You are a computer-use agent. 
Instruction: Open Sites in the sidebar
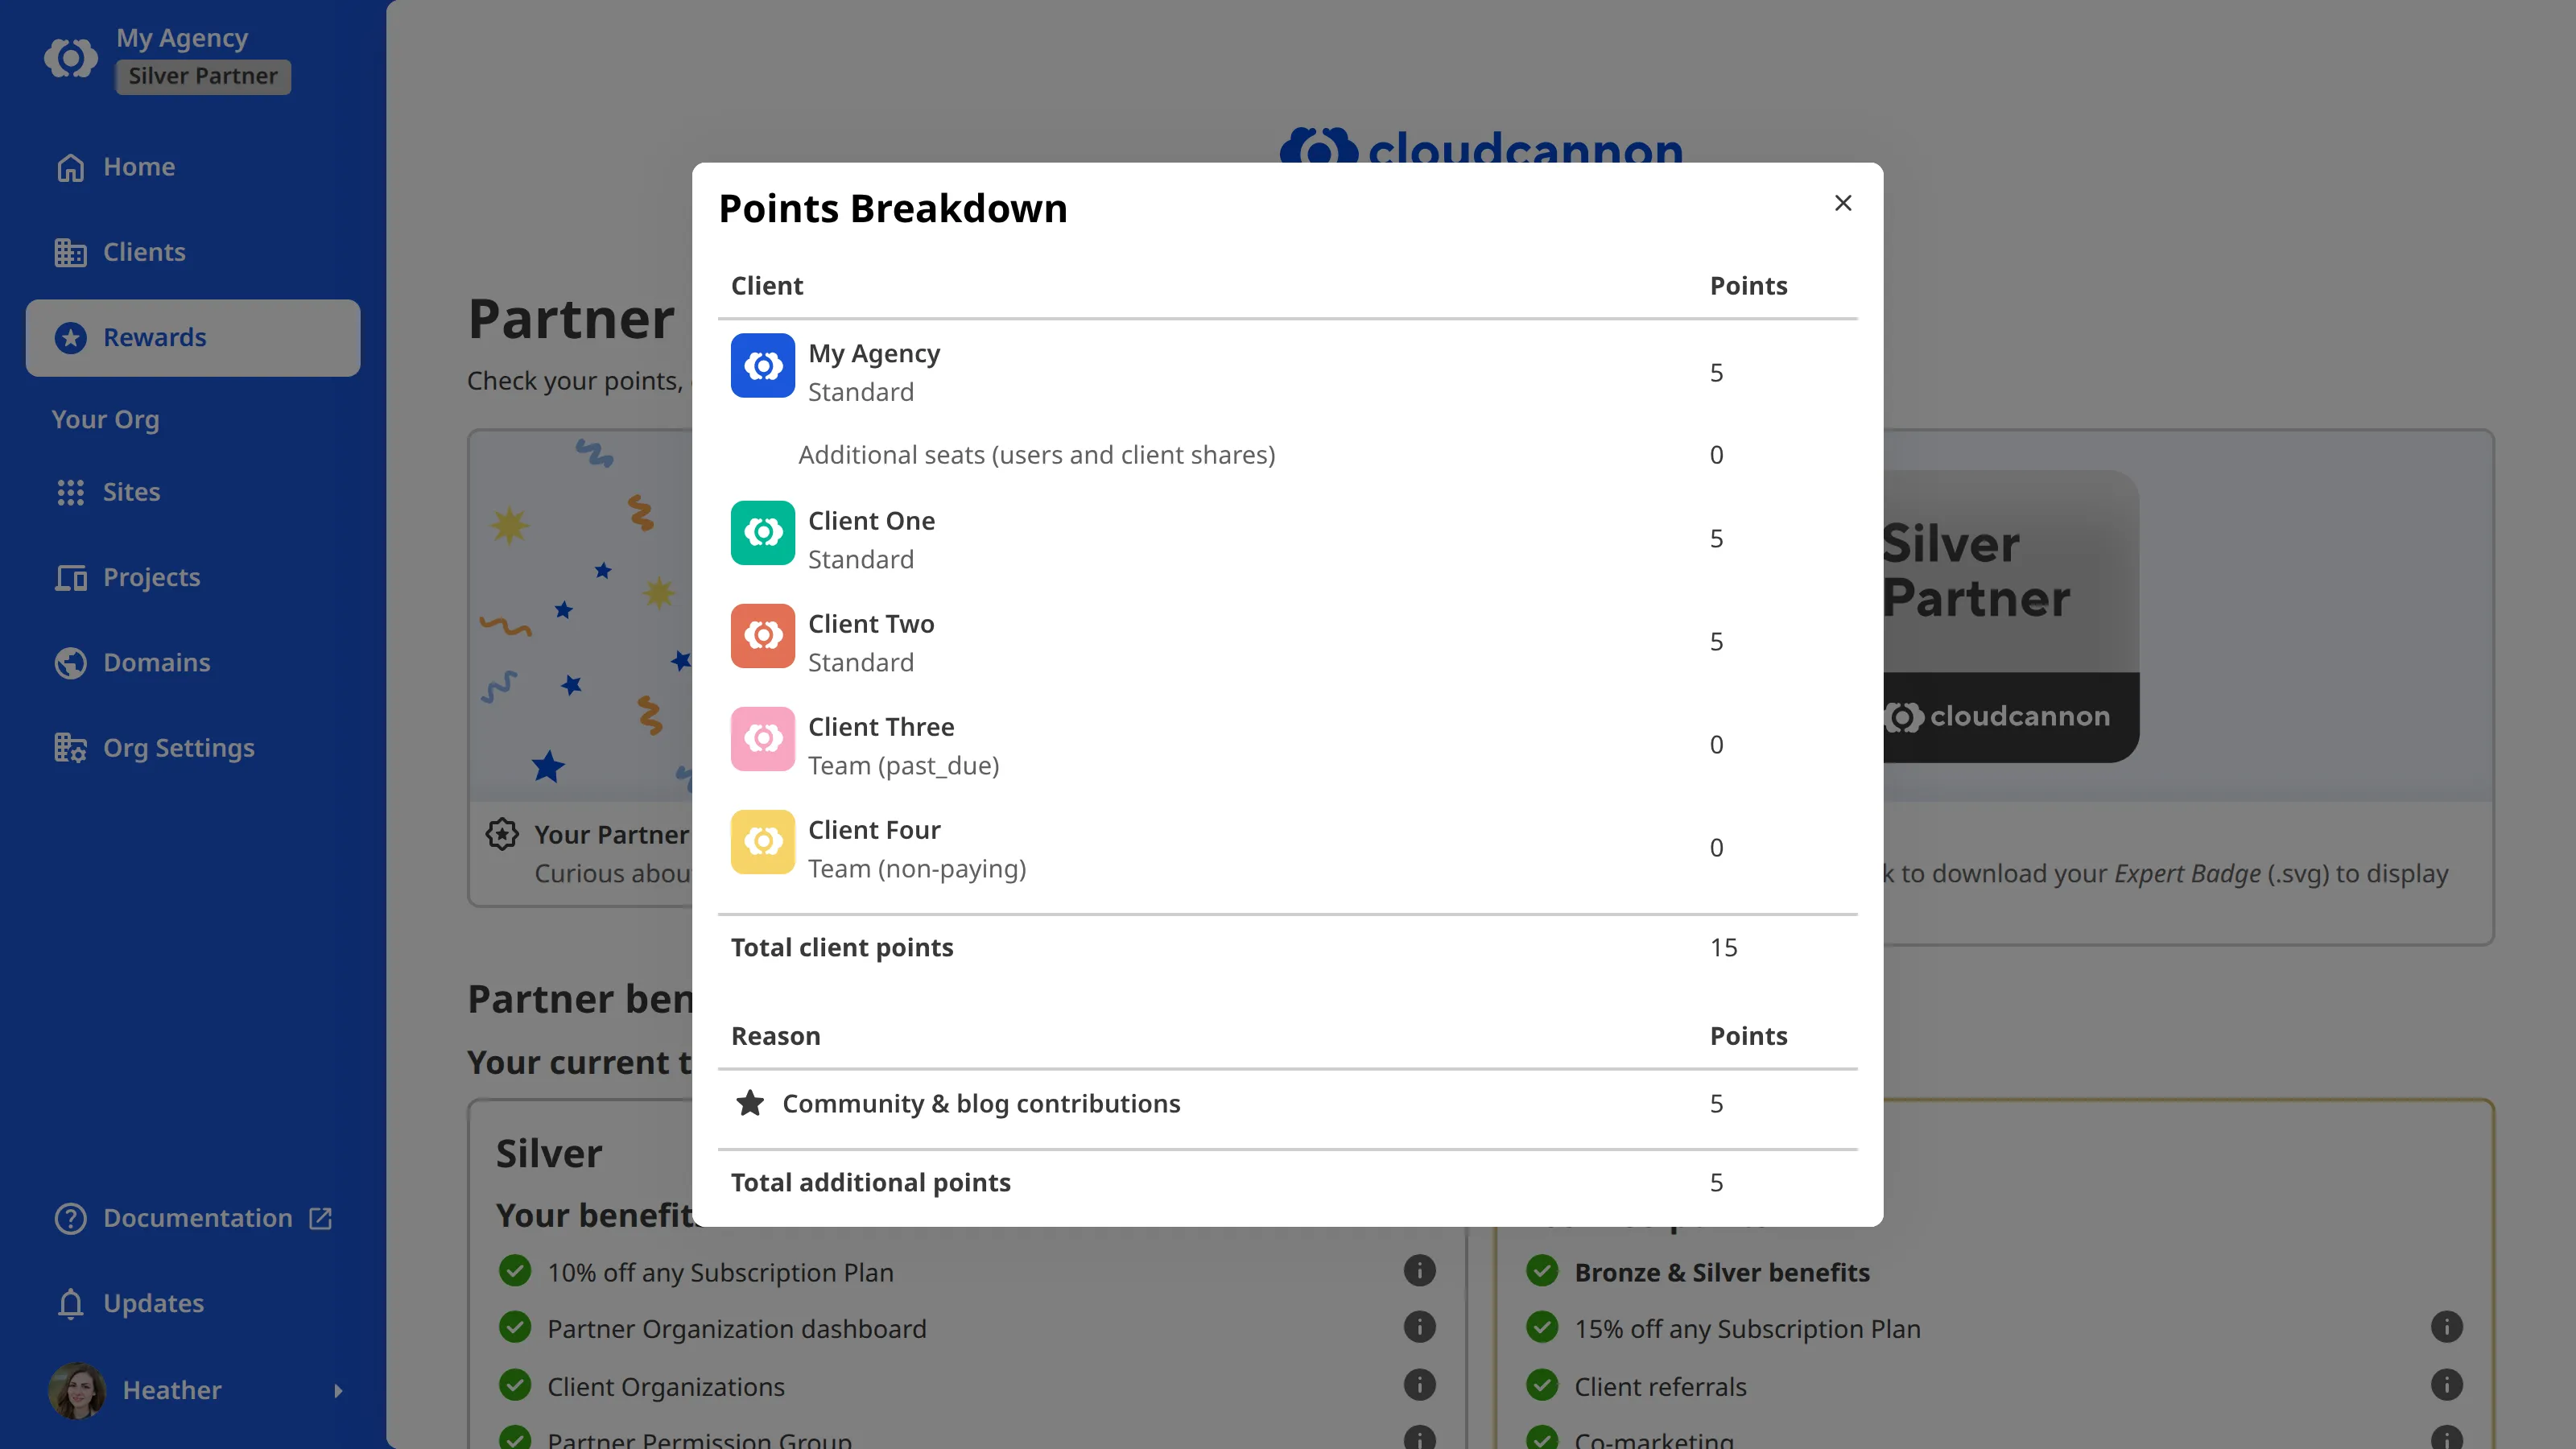pos(193,492)
